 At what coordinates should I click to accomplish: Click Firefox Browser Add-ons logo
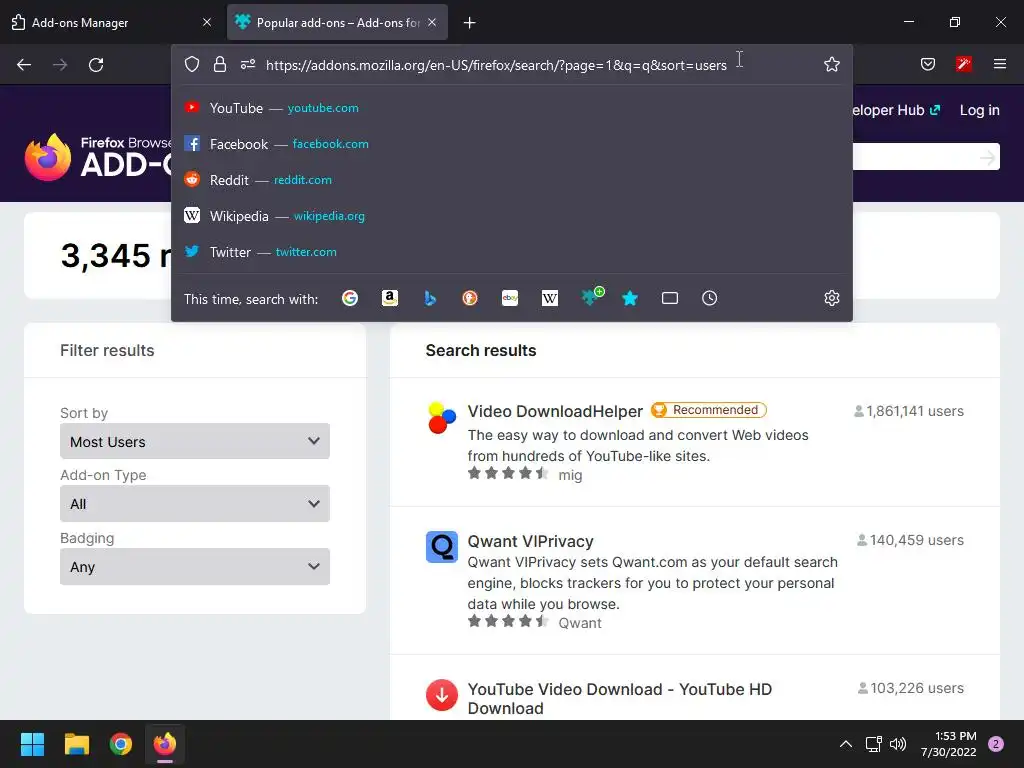(98, 157)
